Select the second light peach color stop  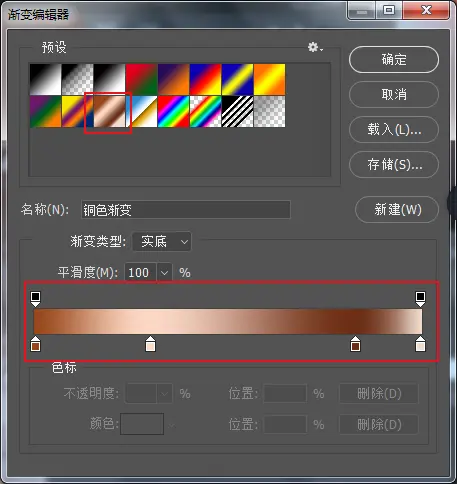click(x=151, y=344)
